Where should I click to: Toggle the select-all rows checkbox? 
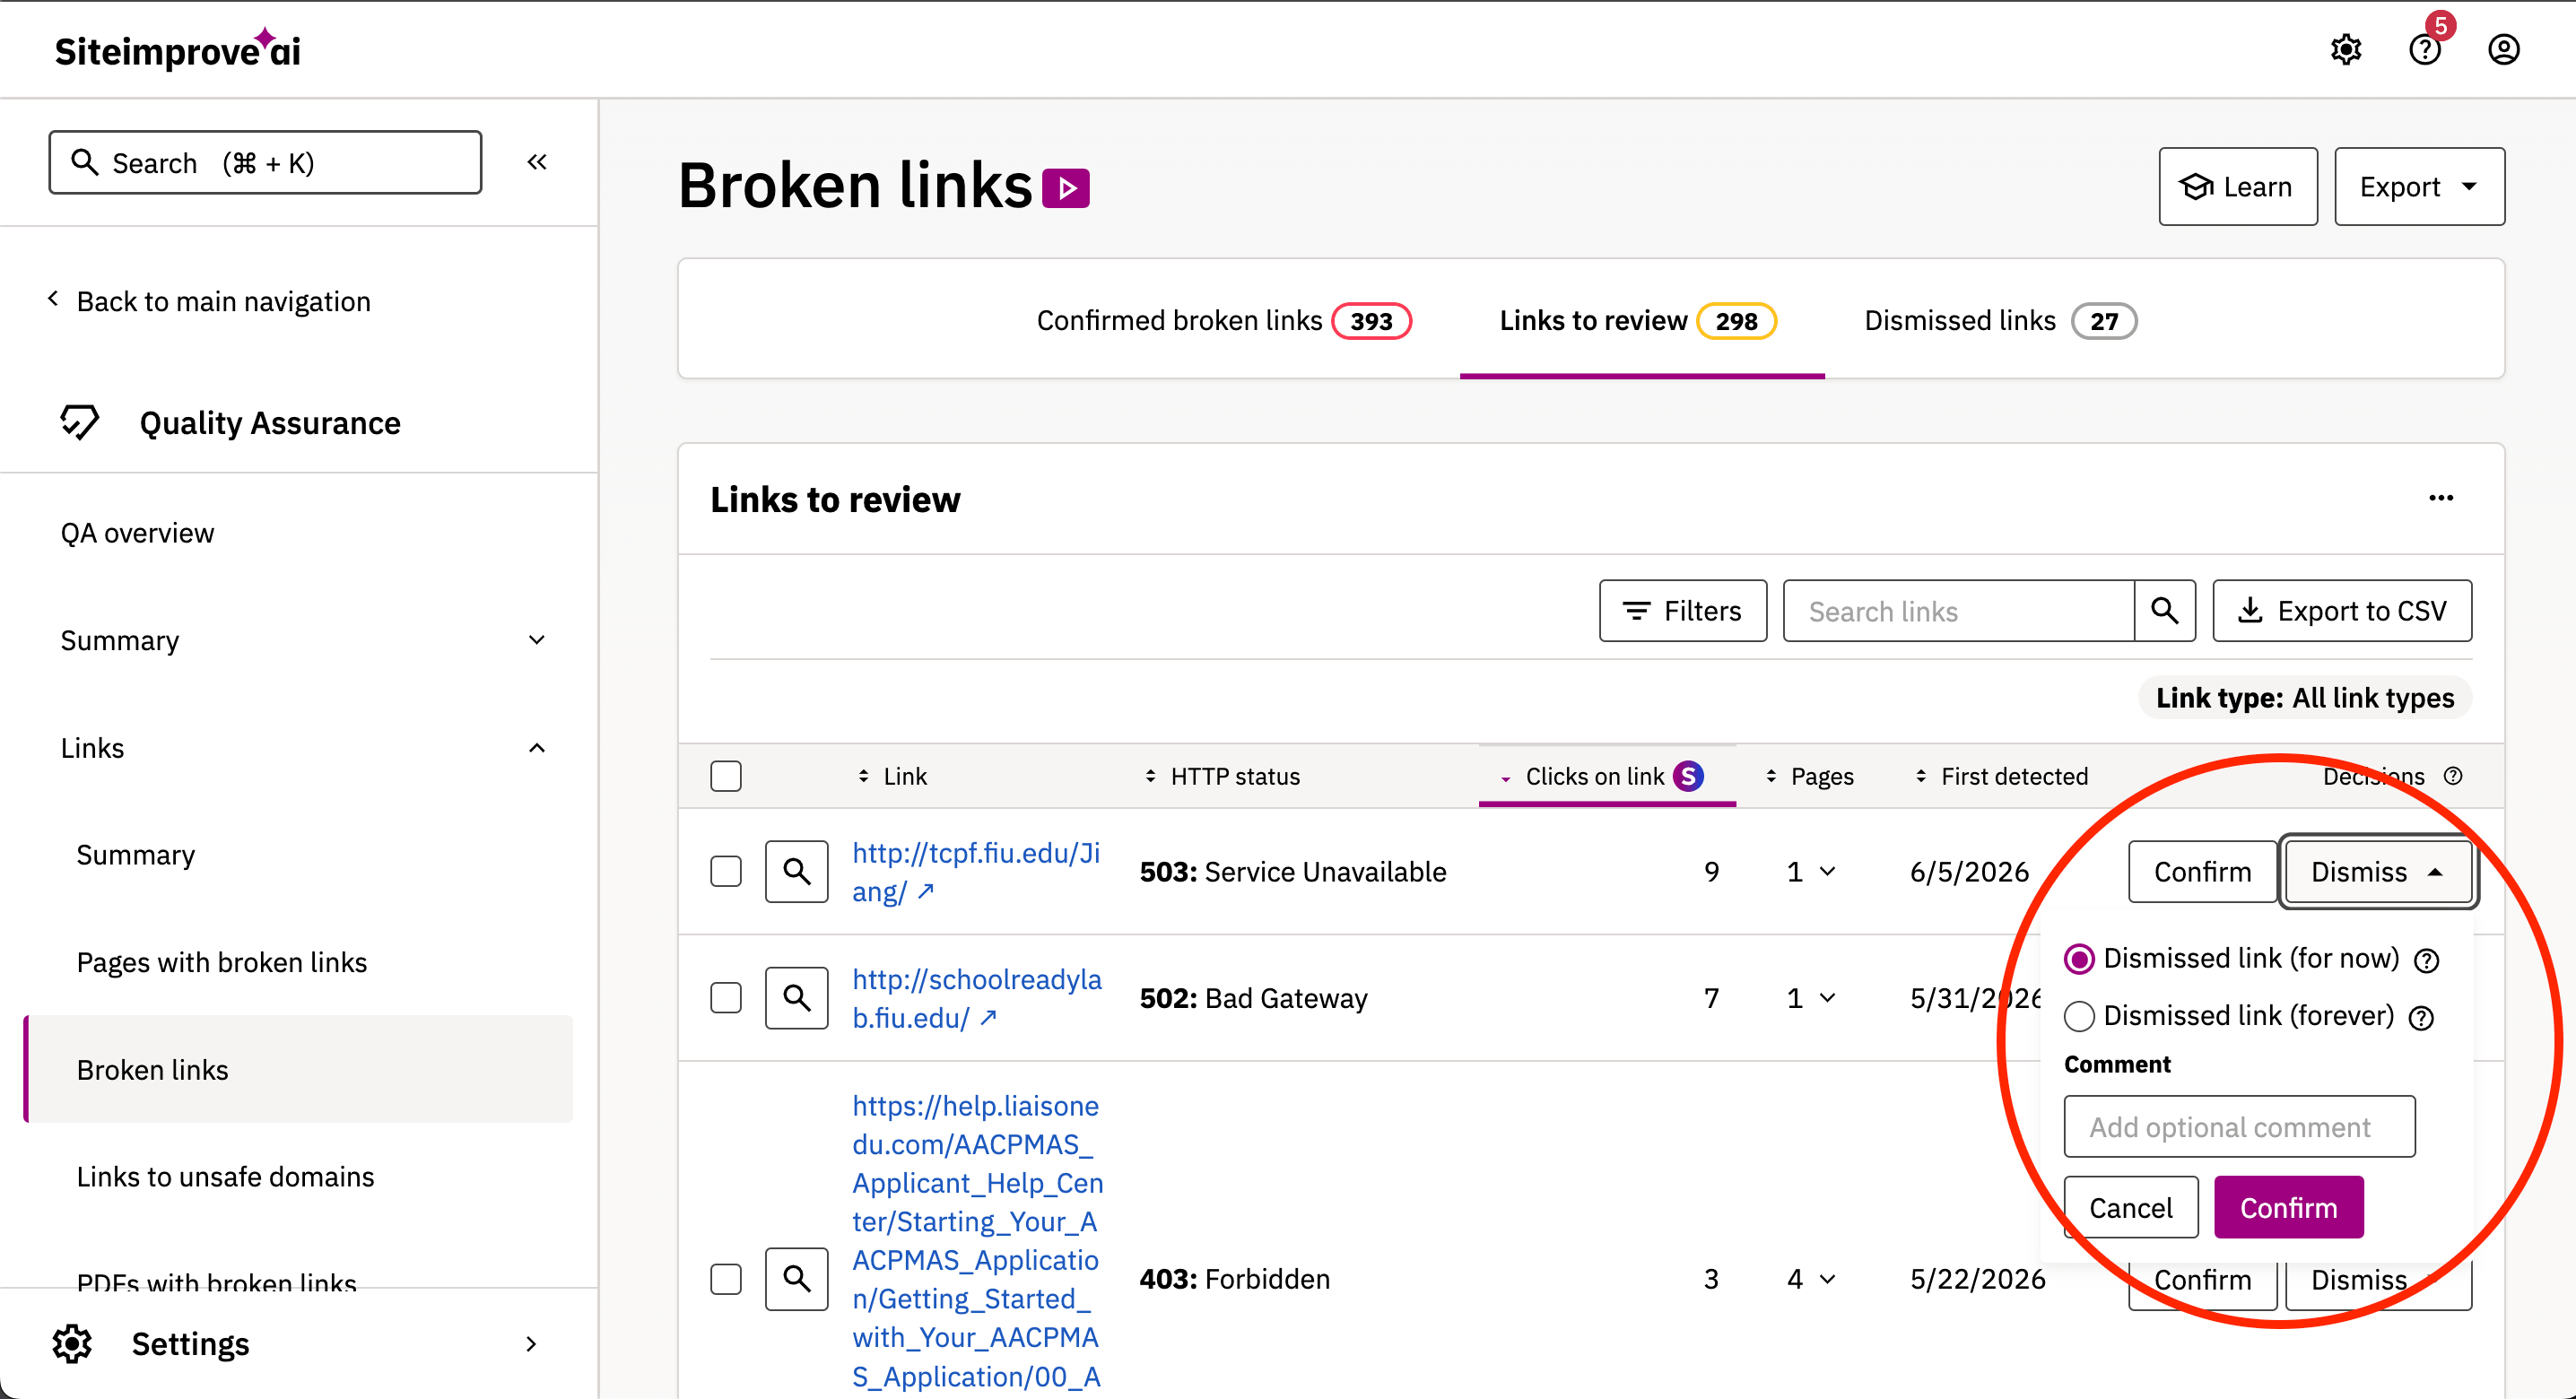click(x=726, y=776)
